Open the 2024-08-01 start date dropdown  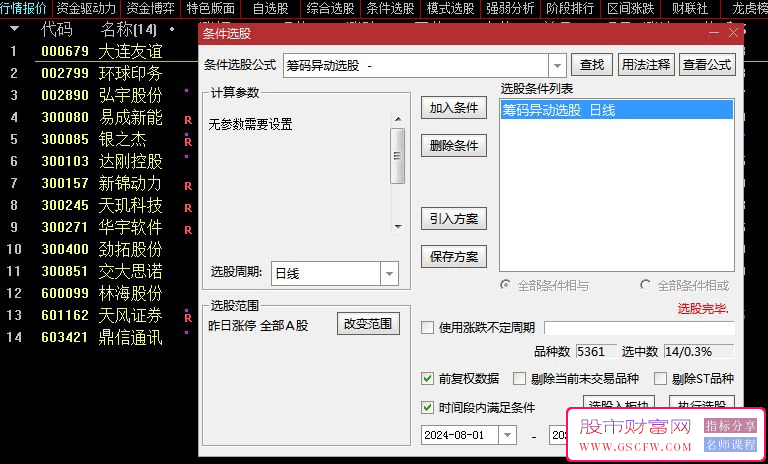507,435
